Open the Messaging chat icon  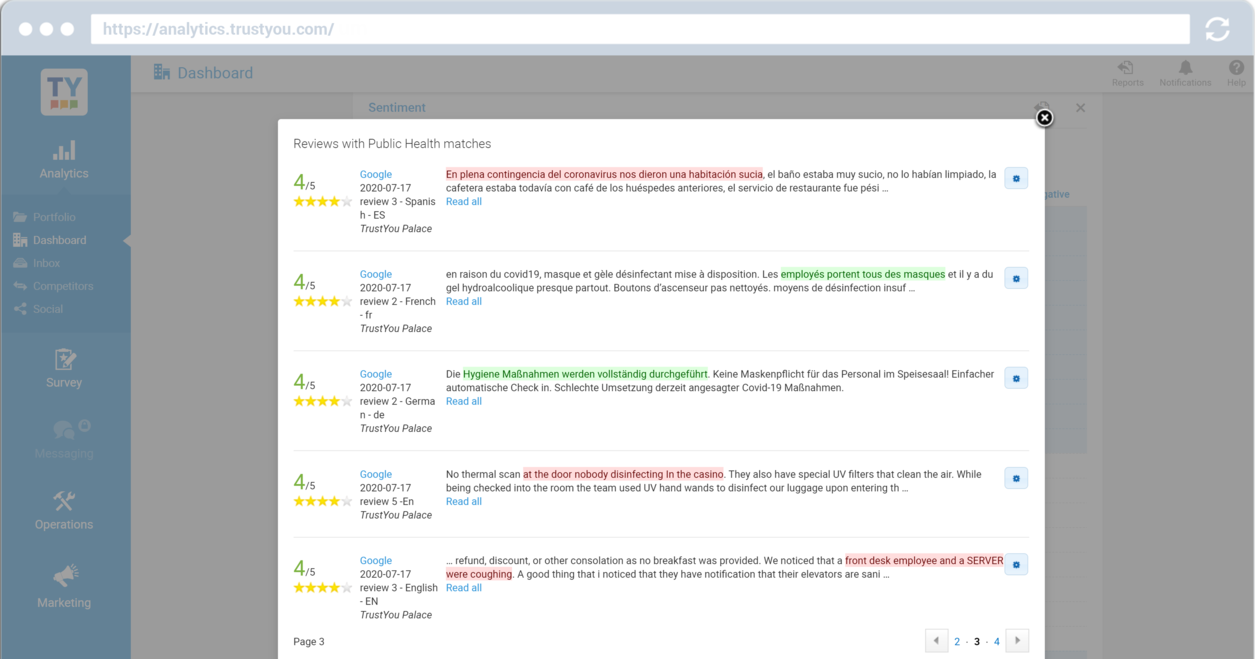click(x=64, y=430)
